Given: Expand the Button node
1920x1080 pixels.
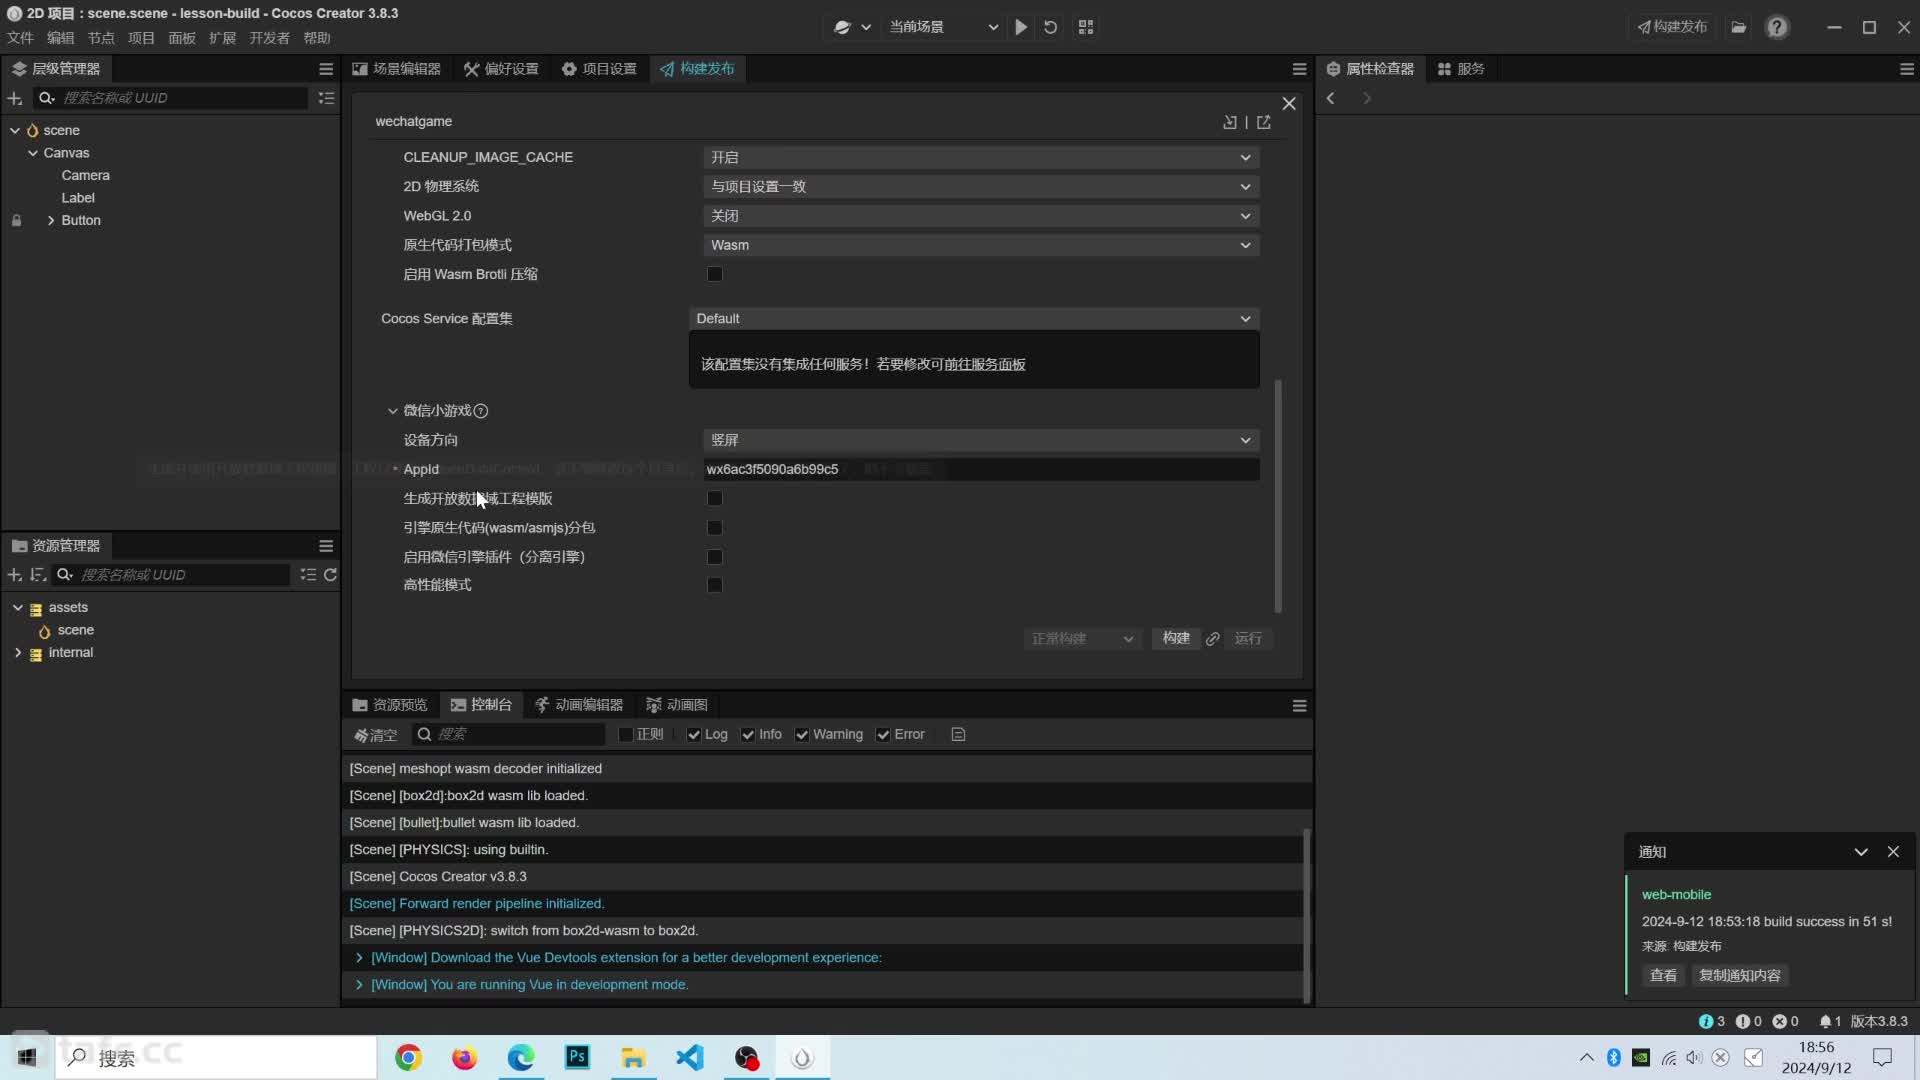Looking at the screenshot, I should 51,221.
